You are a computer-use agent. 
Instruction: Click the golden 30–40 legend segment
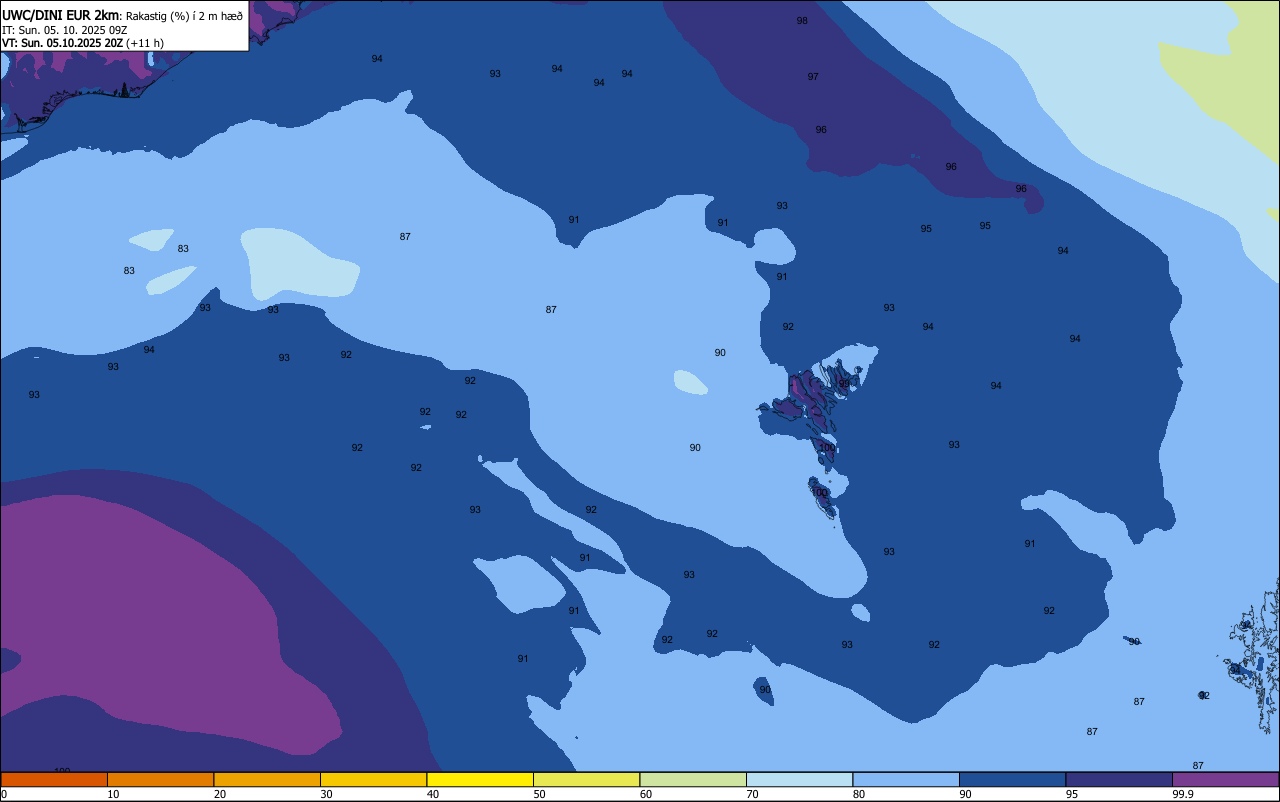(x=373, y=779)
